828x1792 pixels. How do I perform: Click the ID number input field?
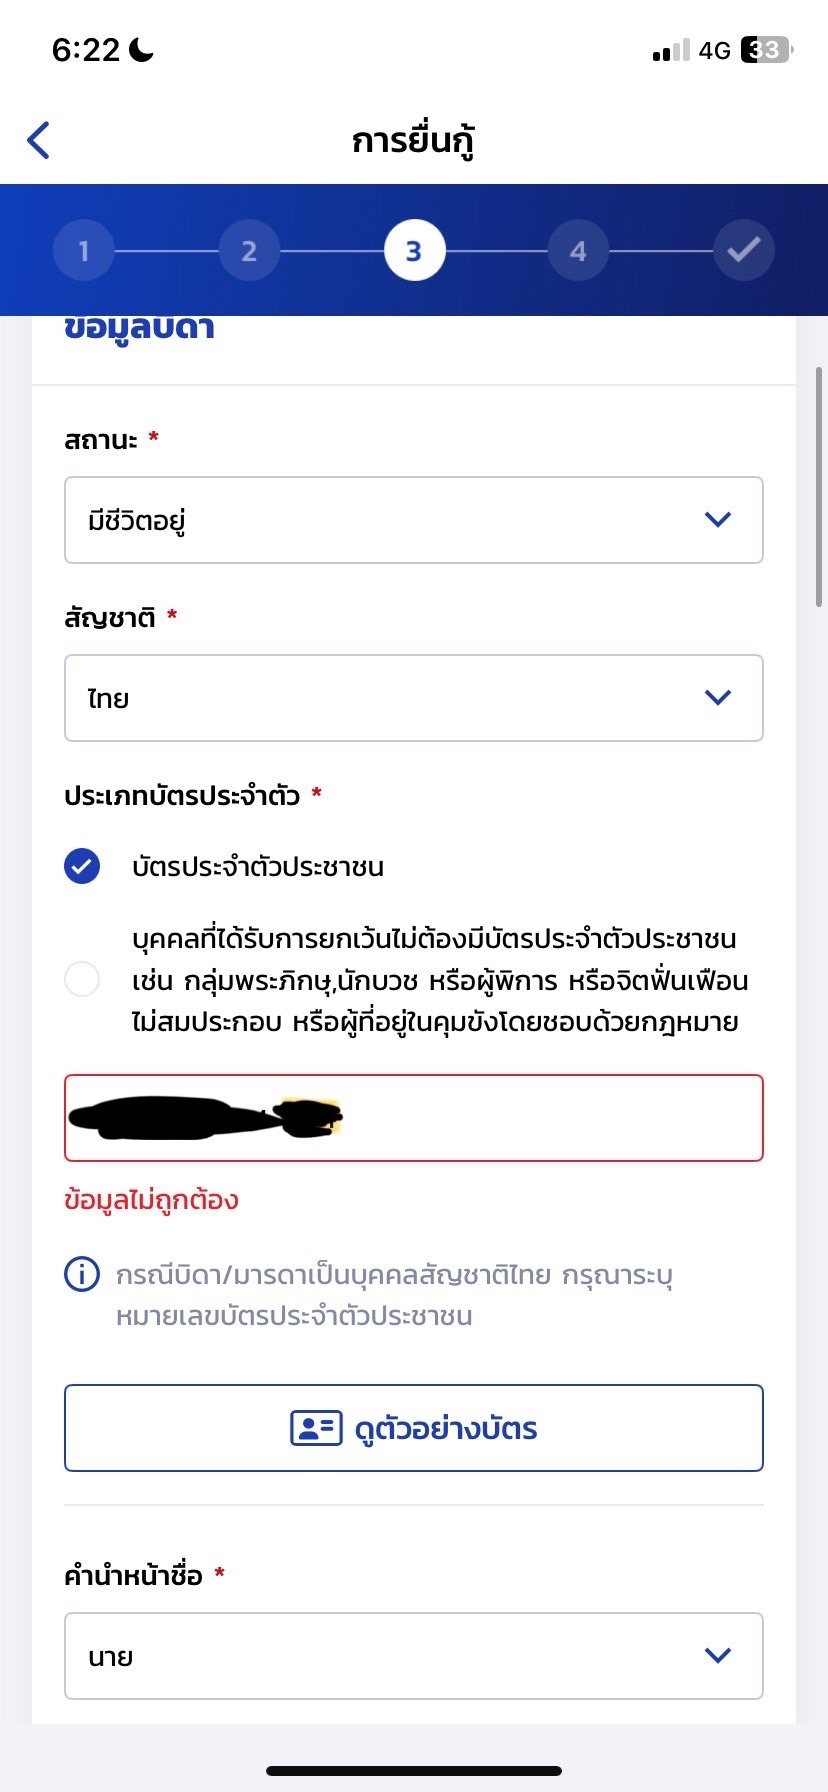tap(414, 1118)
